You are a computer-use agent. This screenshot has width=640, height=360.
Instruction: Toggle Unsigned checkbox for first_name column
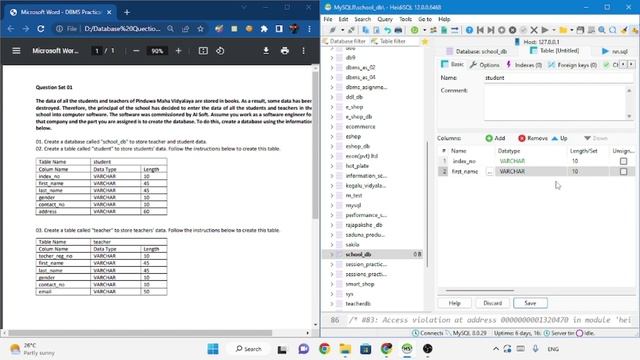(x=623, y=172)
